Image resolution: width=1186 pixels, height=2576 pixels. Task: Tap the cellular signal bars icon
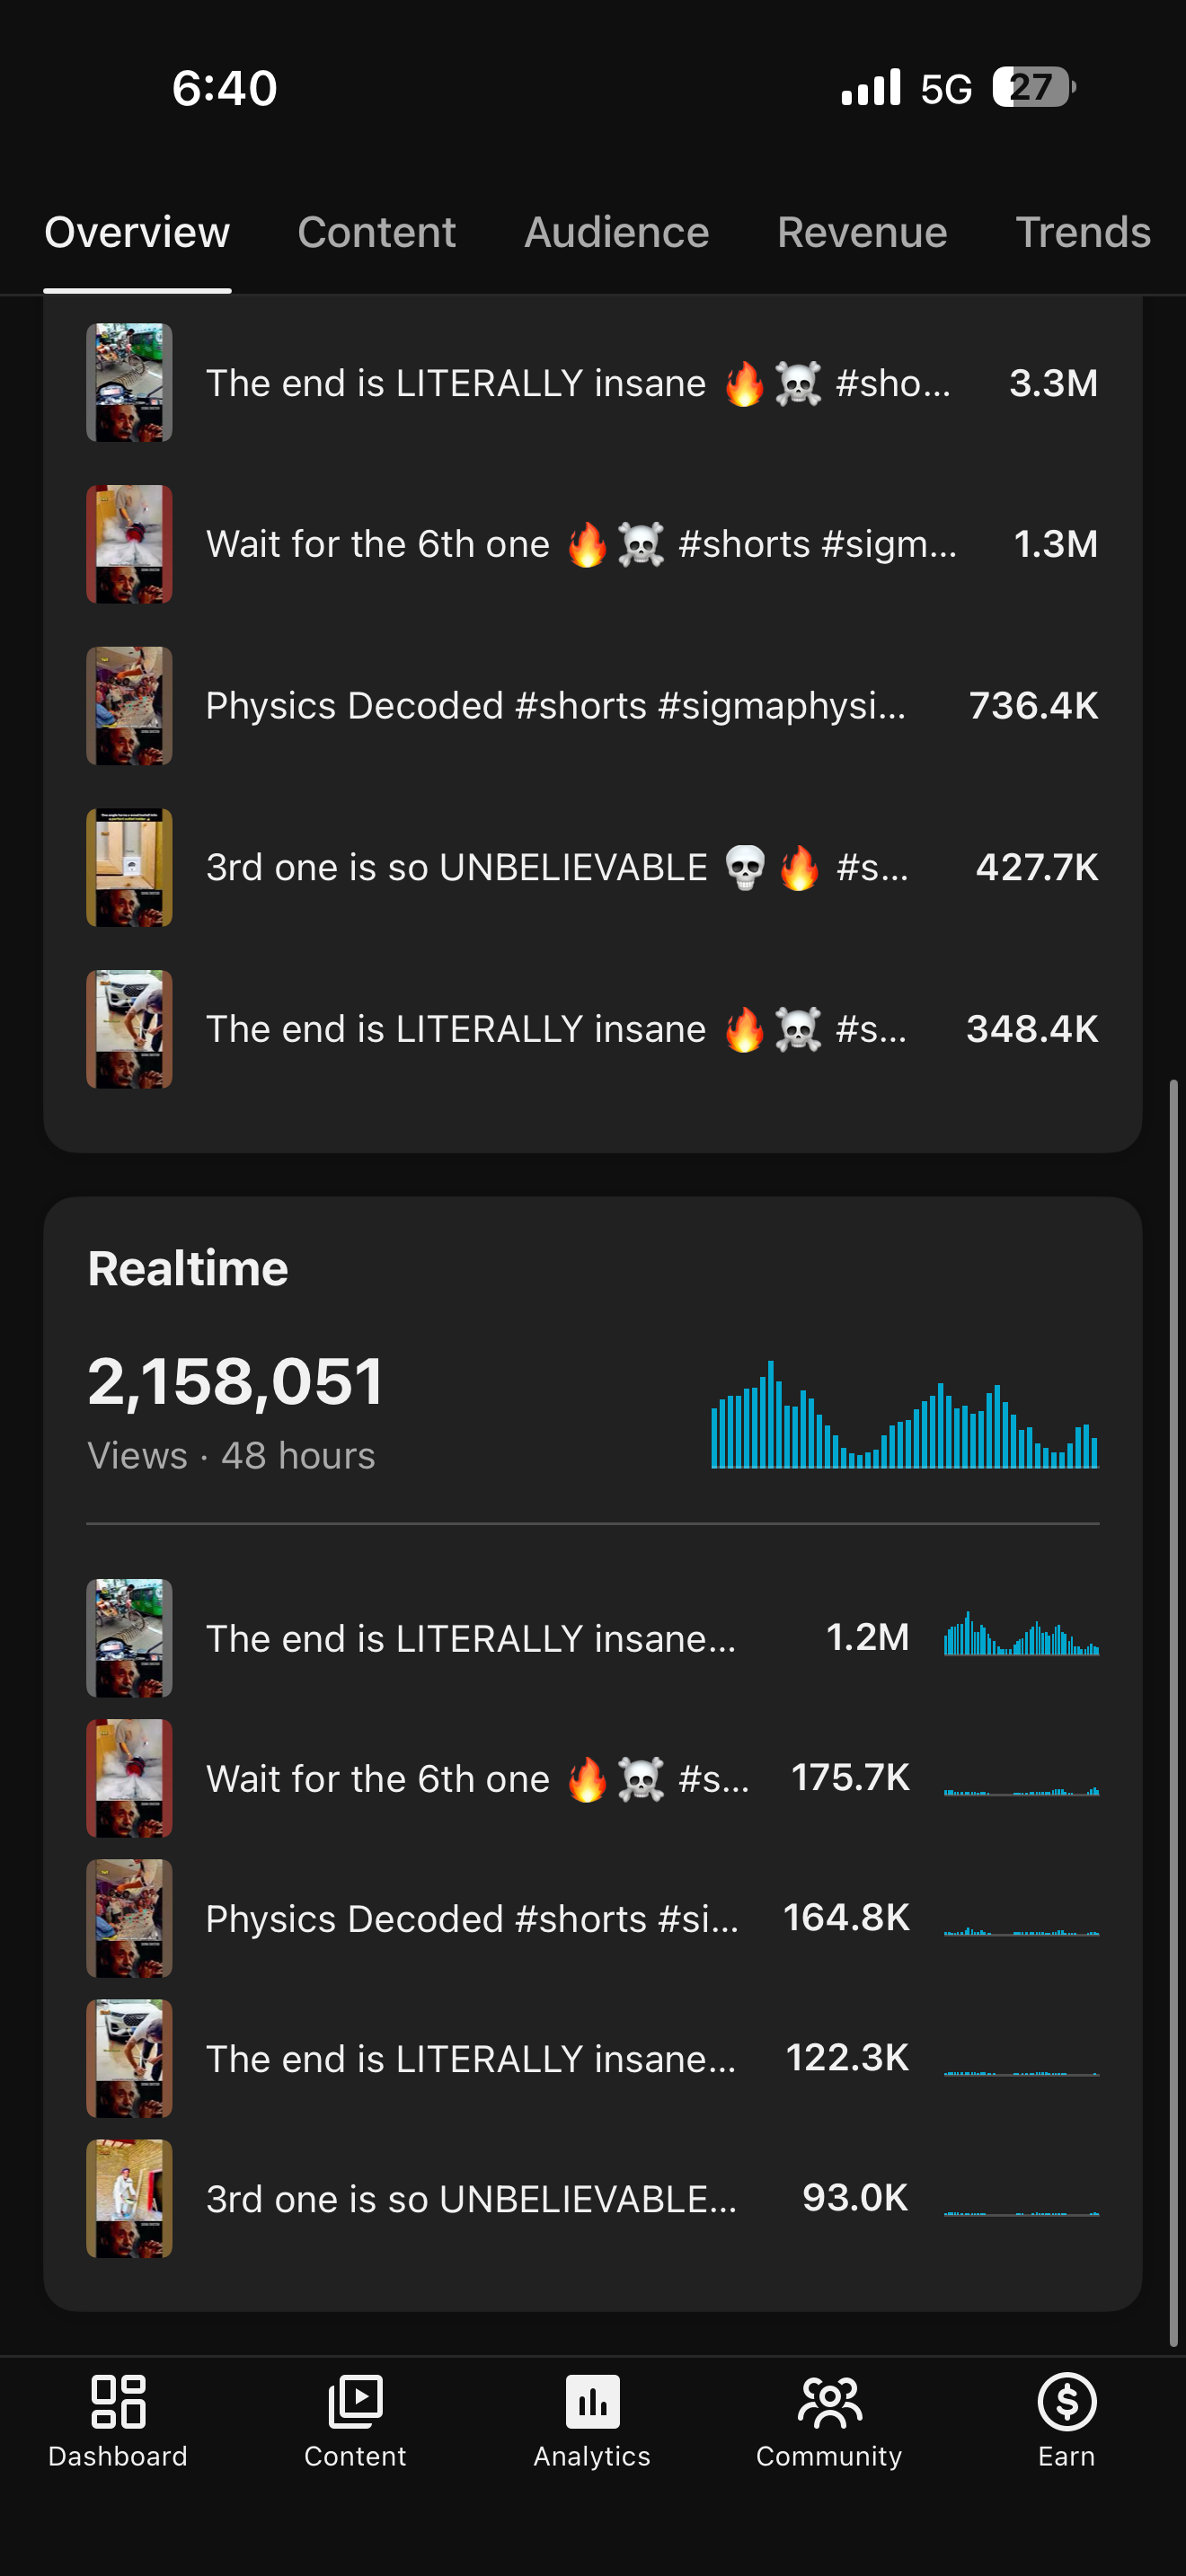(871, 87)
